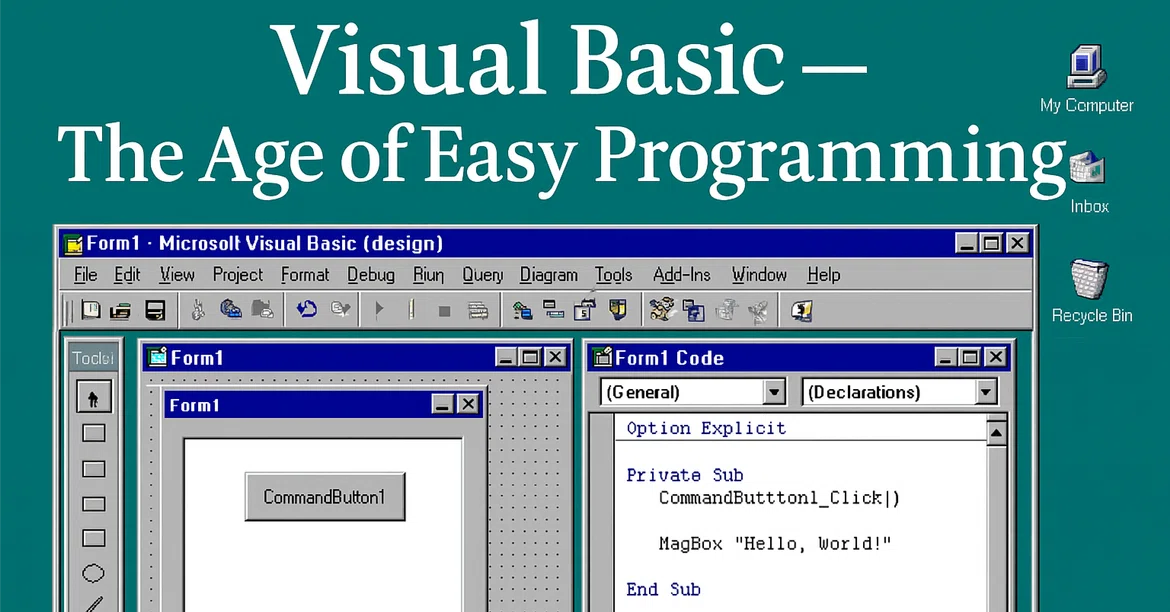
Task: Open the Edit menu
Action: pos(127,275)
